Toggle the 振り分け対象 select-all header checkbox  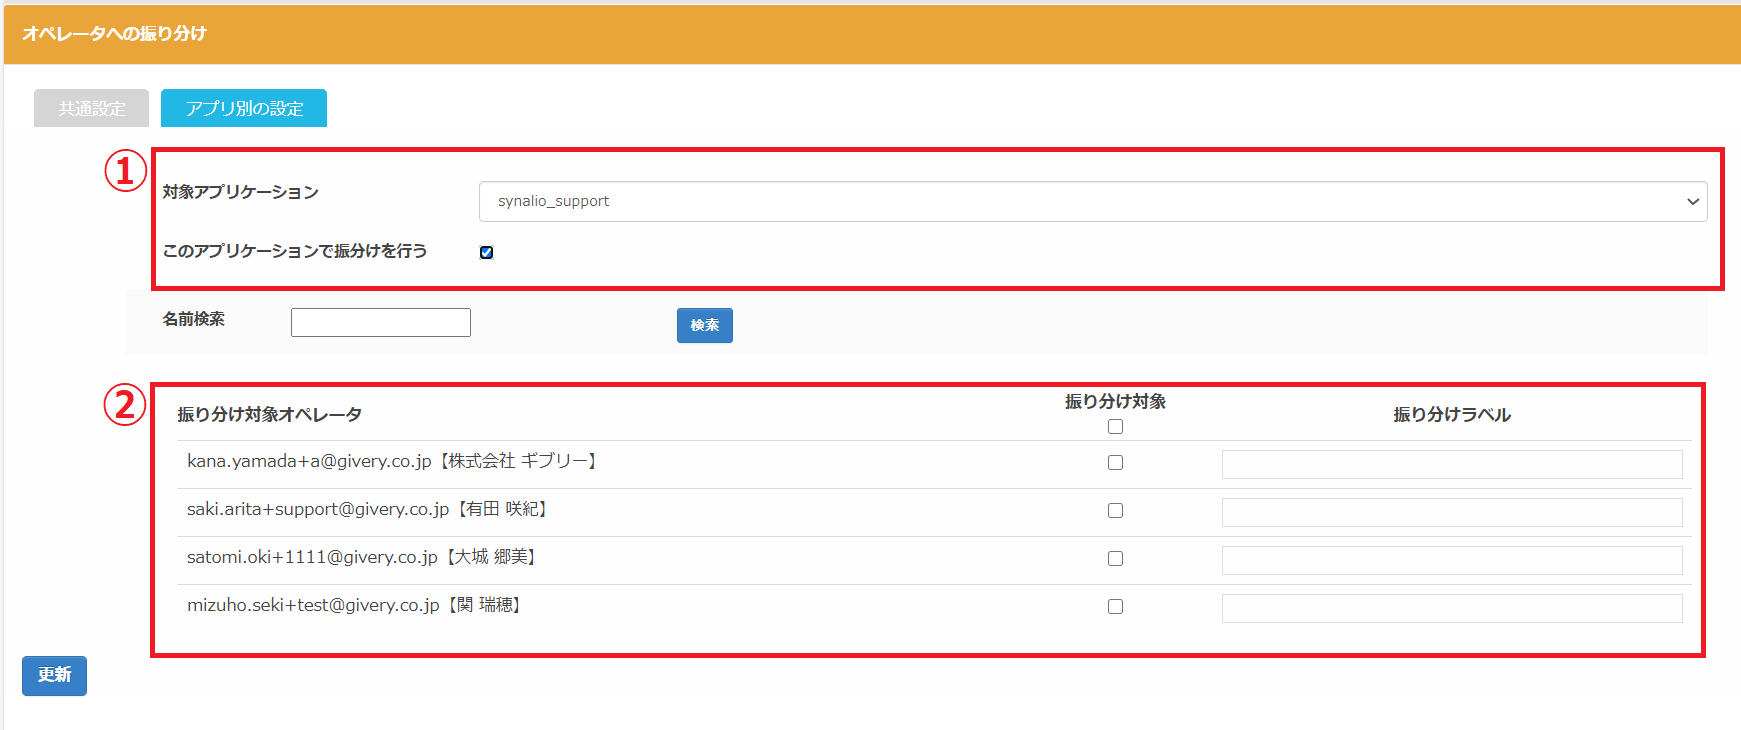point(1115,427)
